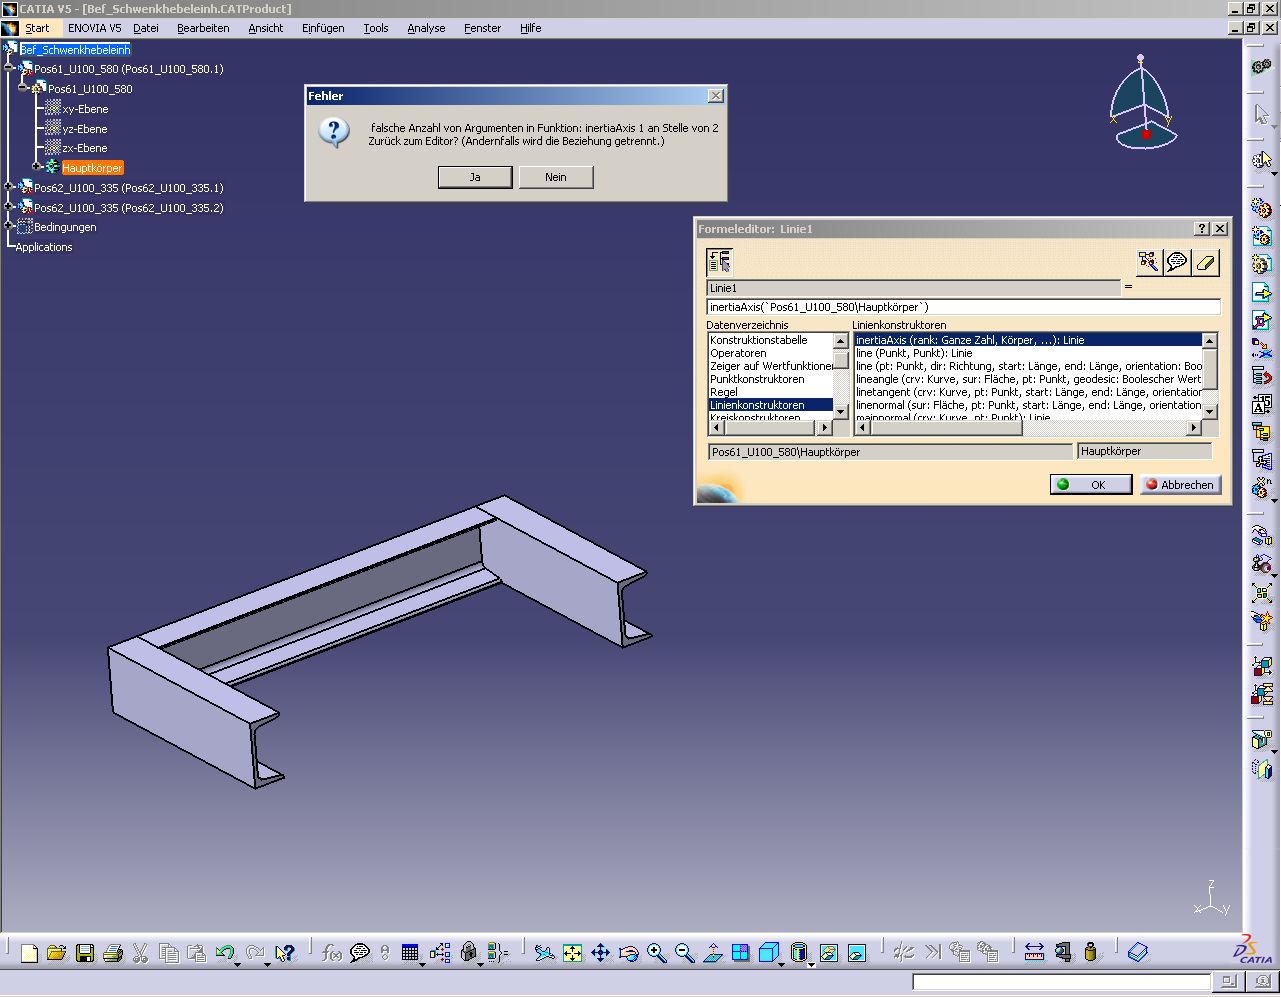1281x997 pixels.
Task: Zoom out with the magnifier minus
Action: 684,953
